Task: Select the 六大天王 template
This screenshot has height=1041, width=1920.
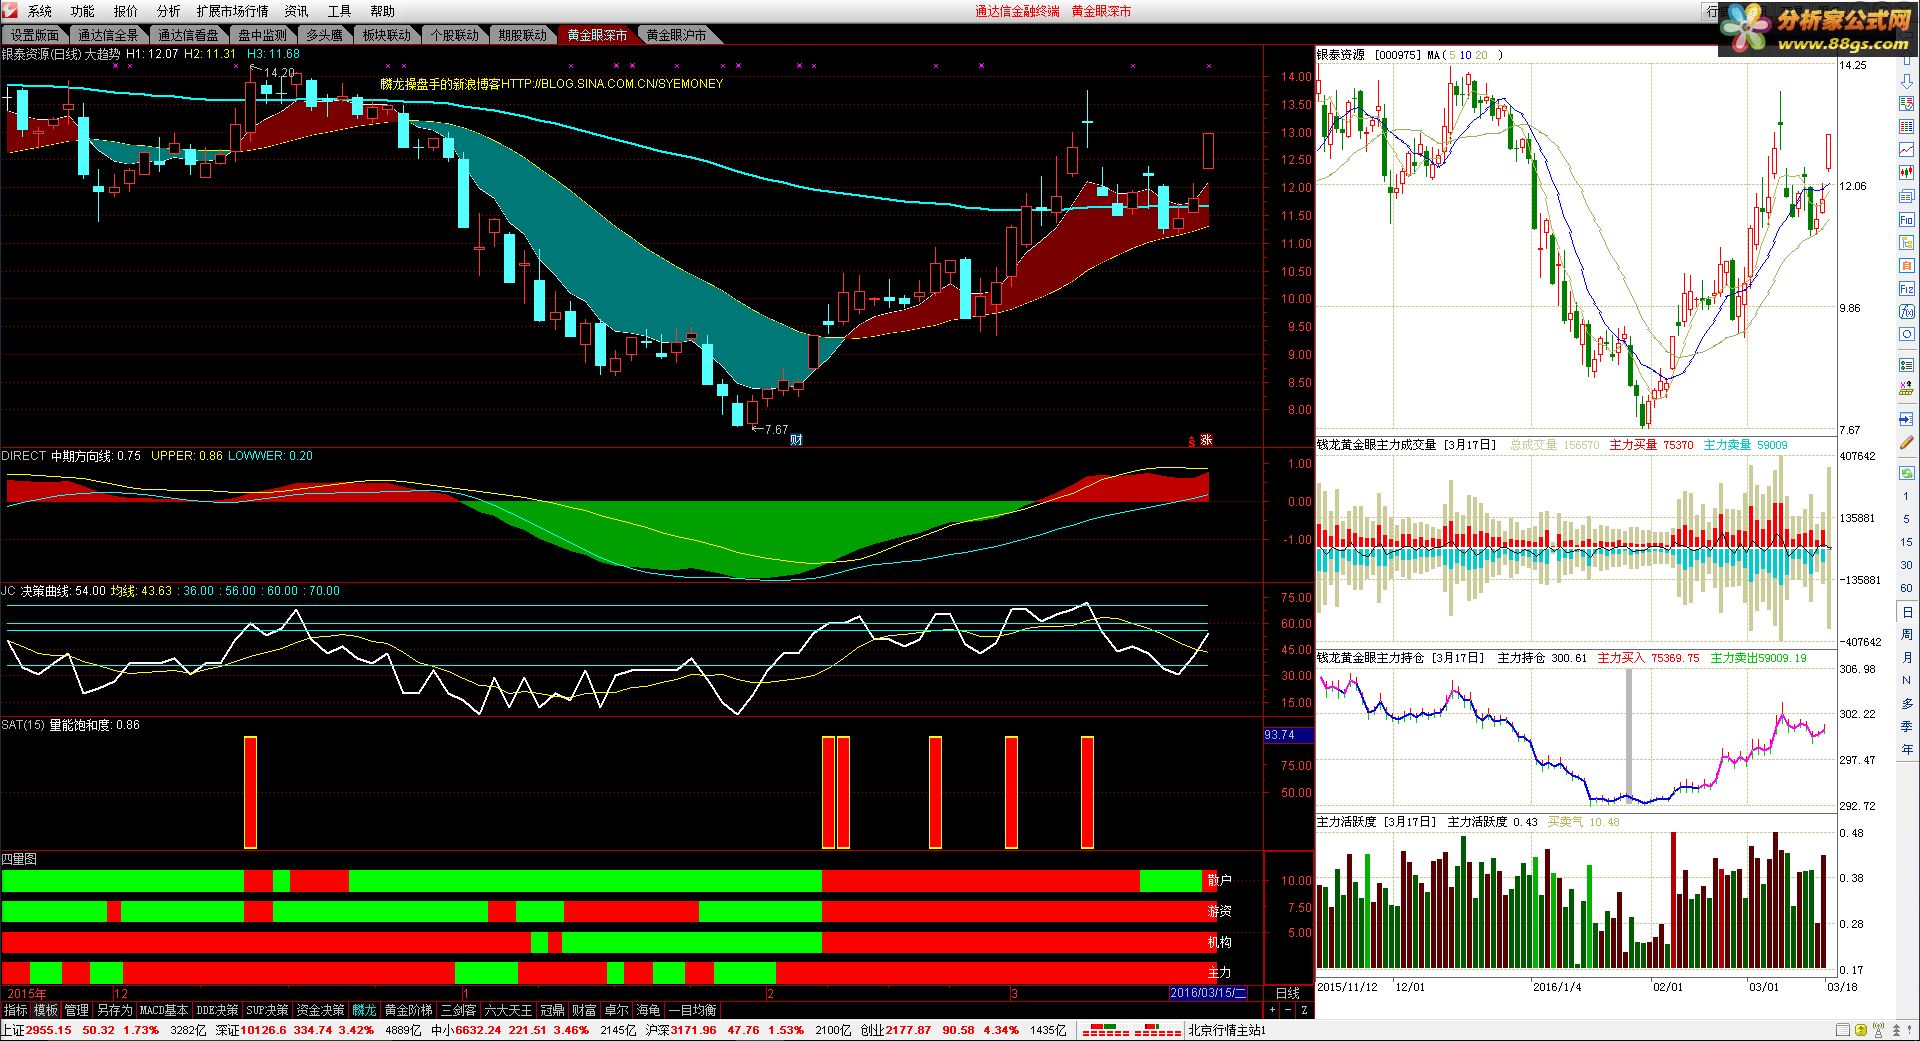Action: (x=509, y=1011)
